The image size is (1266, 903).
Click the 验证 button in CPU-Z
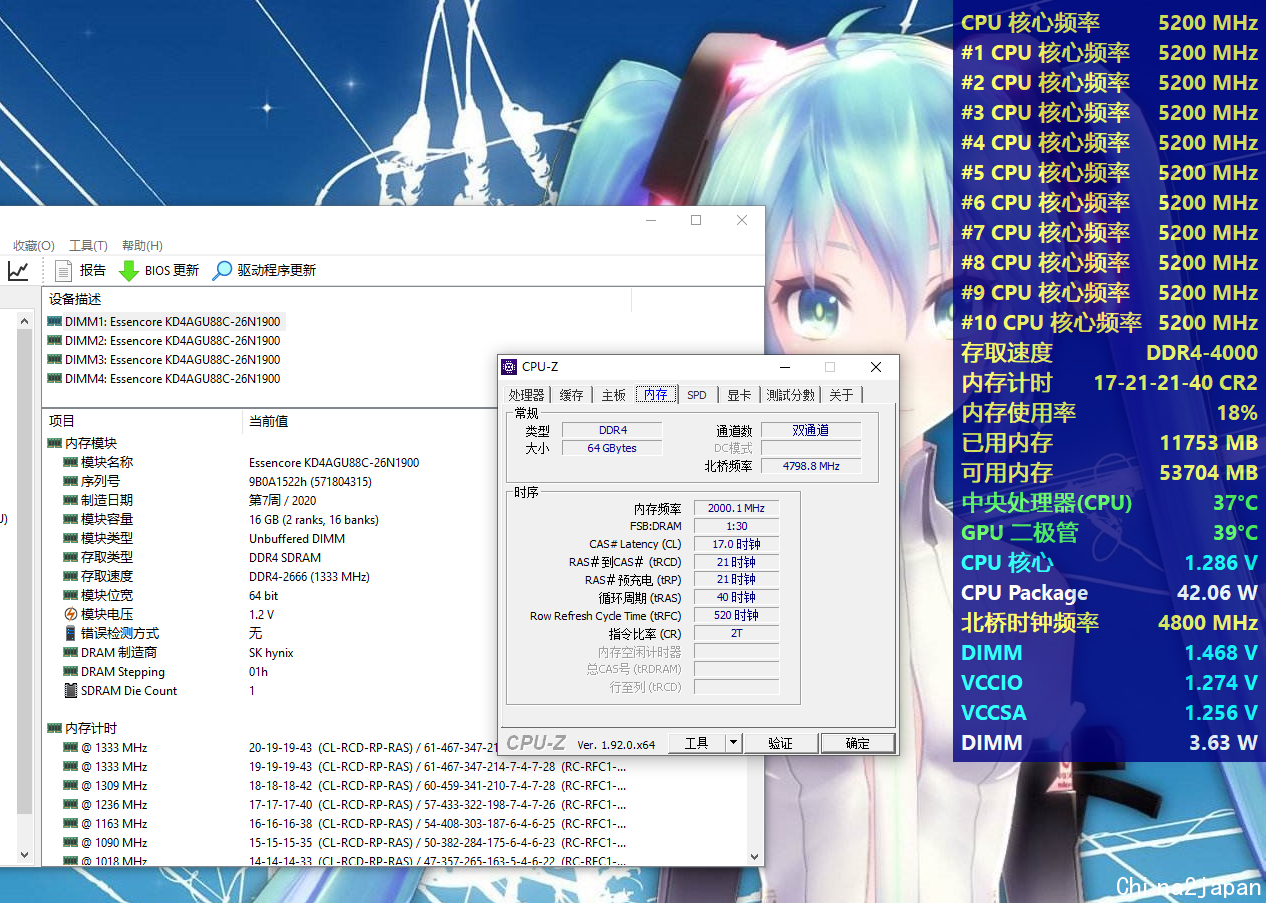[780, 743]
